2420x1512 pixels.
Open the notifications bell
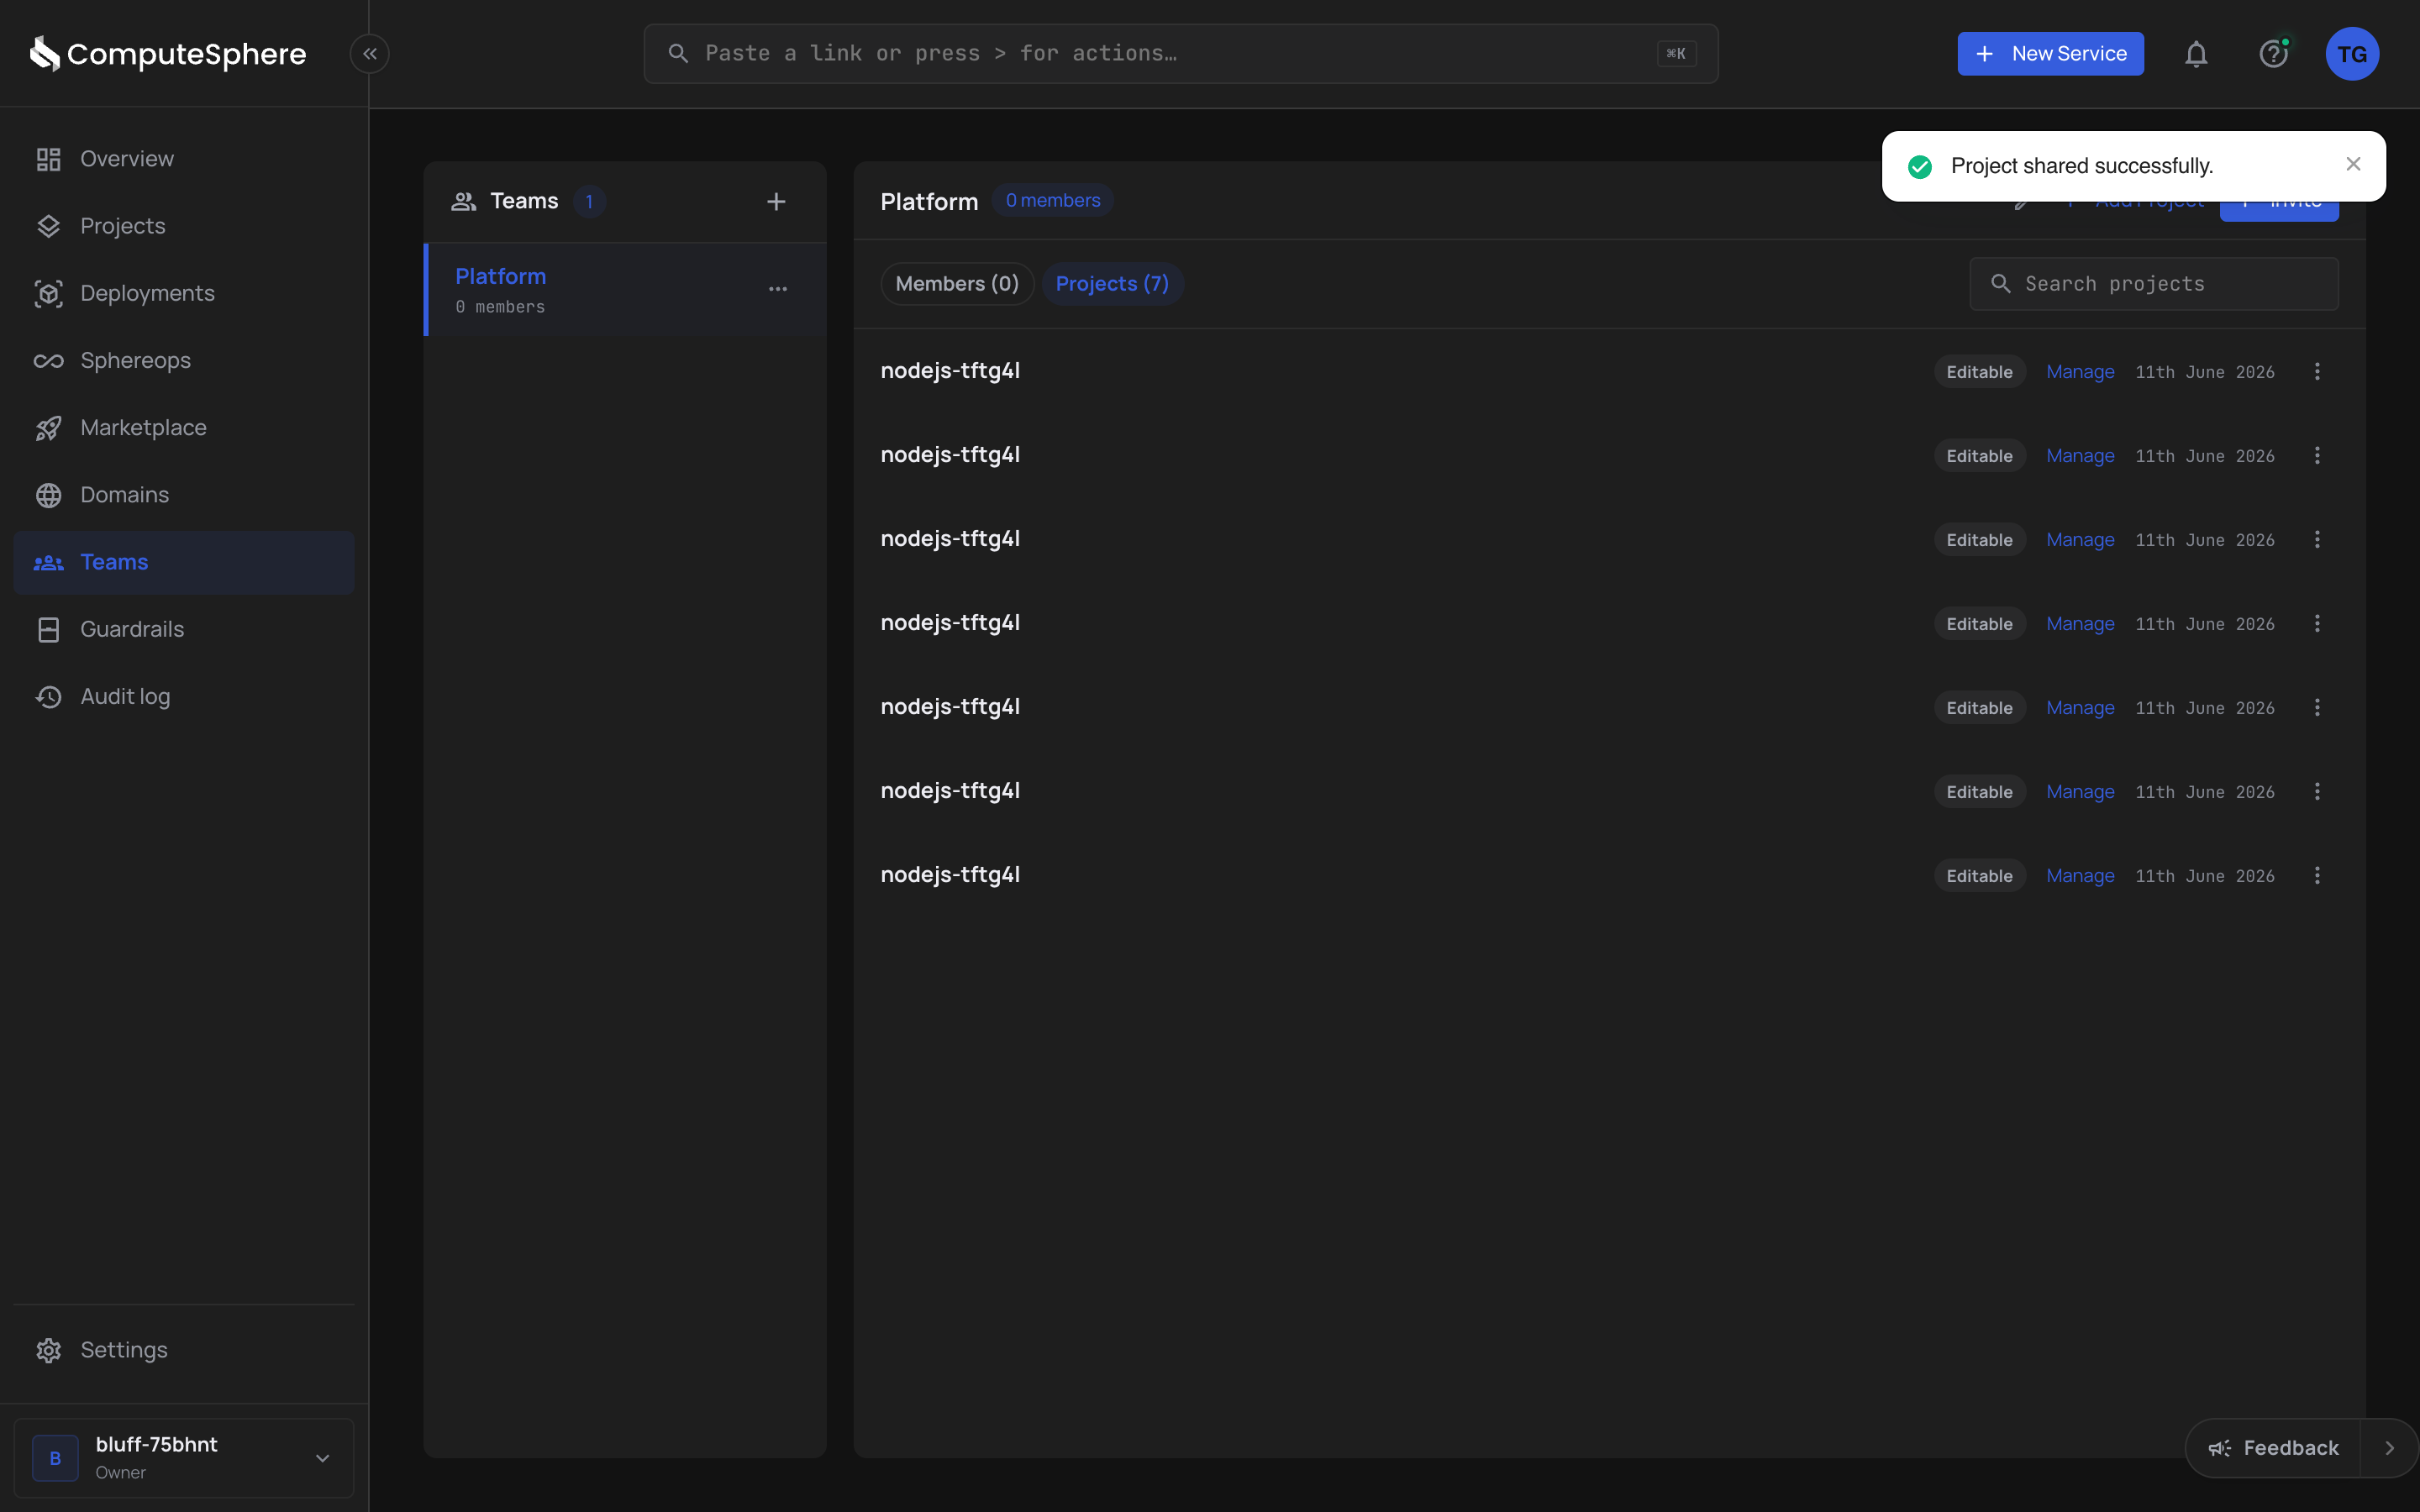pyautogui.click(x=2196, y=54)
